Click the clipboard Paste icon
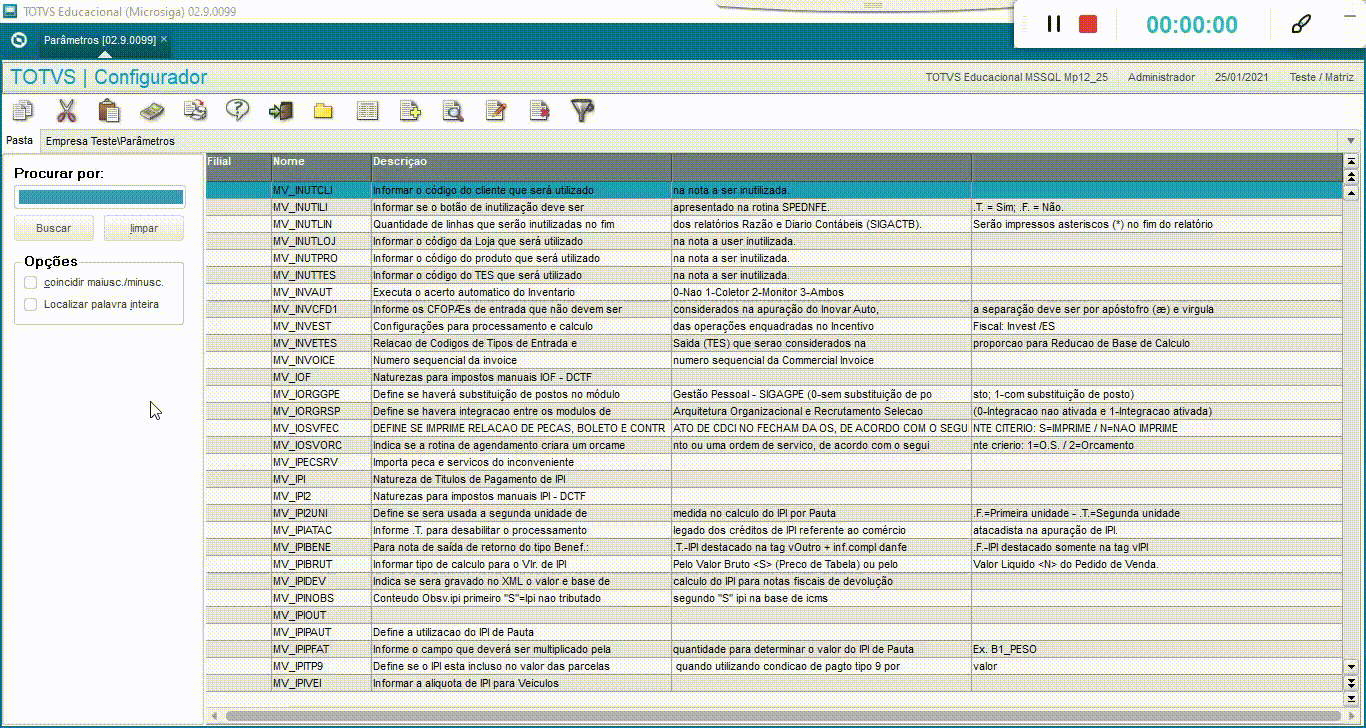1366x728 pixels. click(109, 110)
